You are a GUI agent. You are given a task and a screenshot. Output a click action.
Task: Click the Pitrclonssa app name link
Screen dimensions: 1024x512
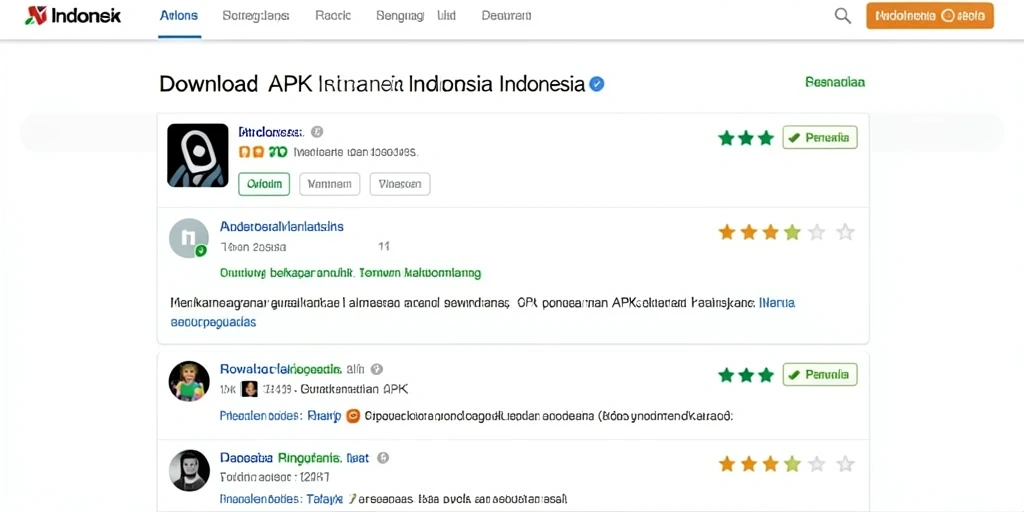point(271,132)
